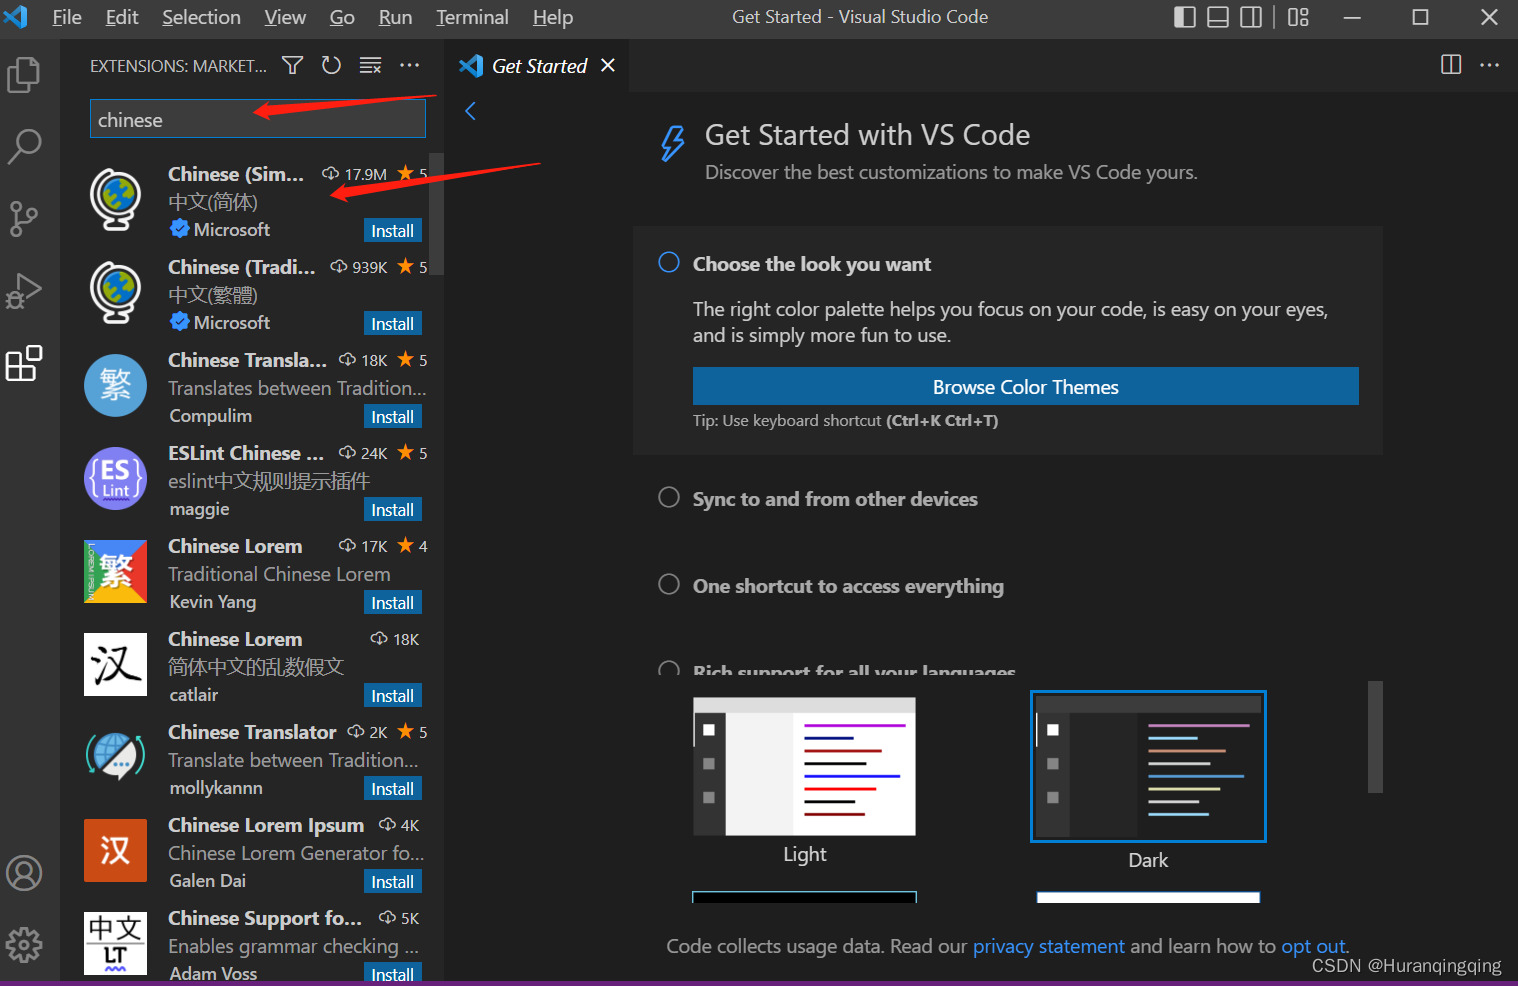Toggle bottom panel layout icon
The image size is (1518, 986).
point(1218,17)
